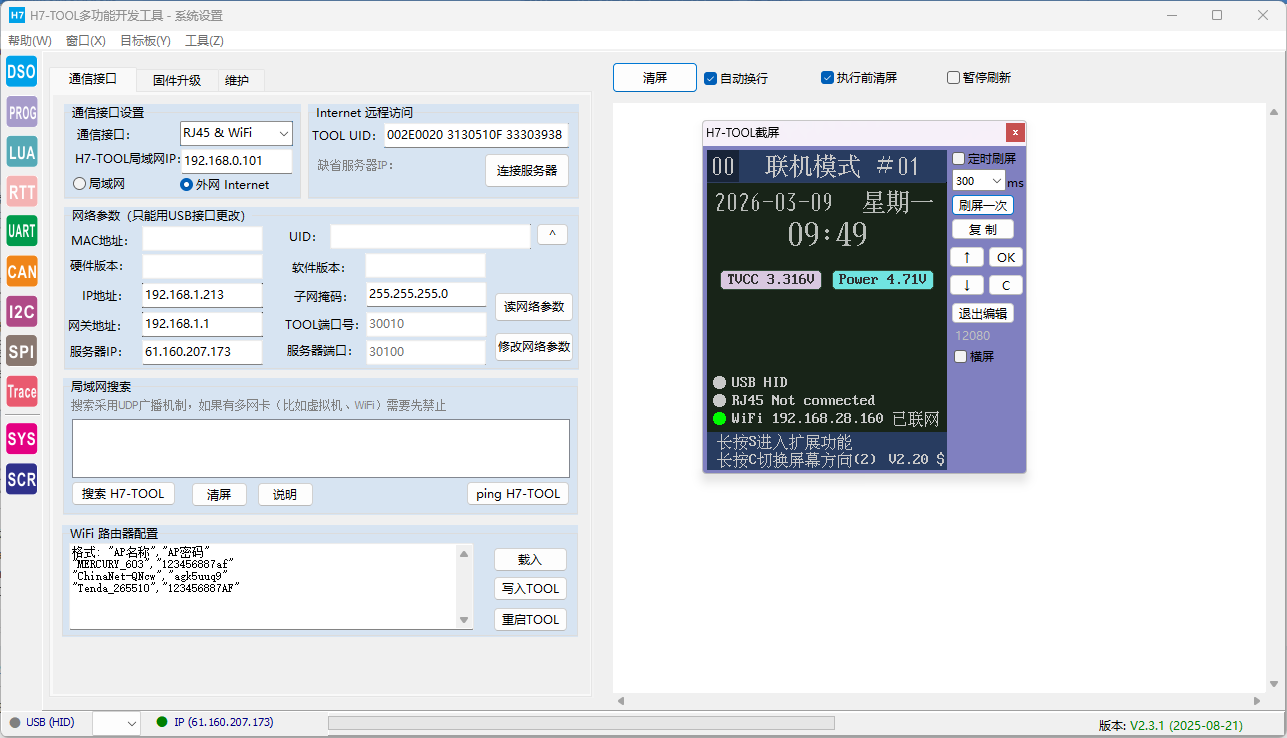Click the 连接服务器 button
The height and width of the screenshot is (738, 1287).
click(527, 171)
